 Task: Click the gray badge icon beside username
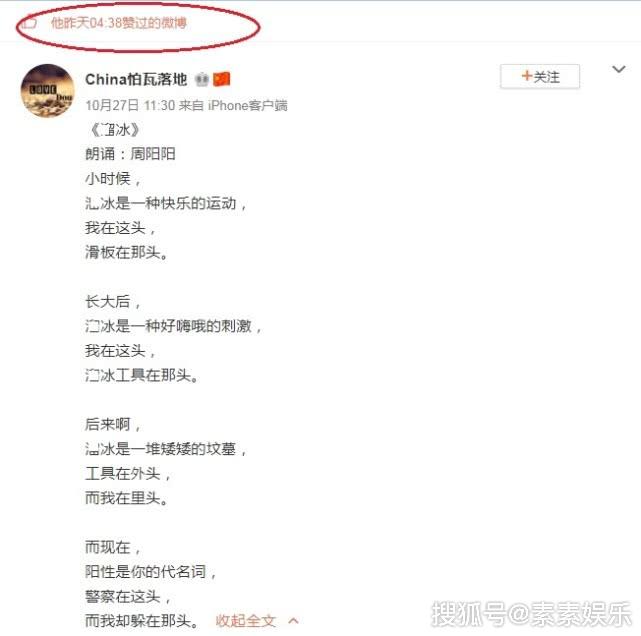tap(202, 79)
